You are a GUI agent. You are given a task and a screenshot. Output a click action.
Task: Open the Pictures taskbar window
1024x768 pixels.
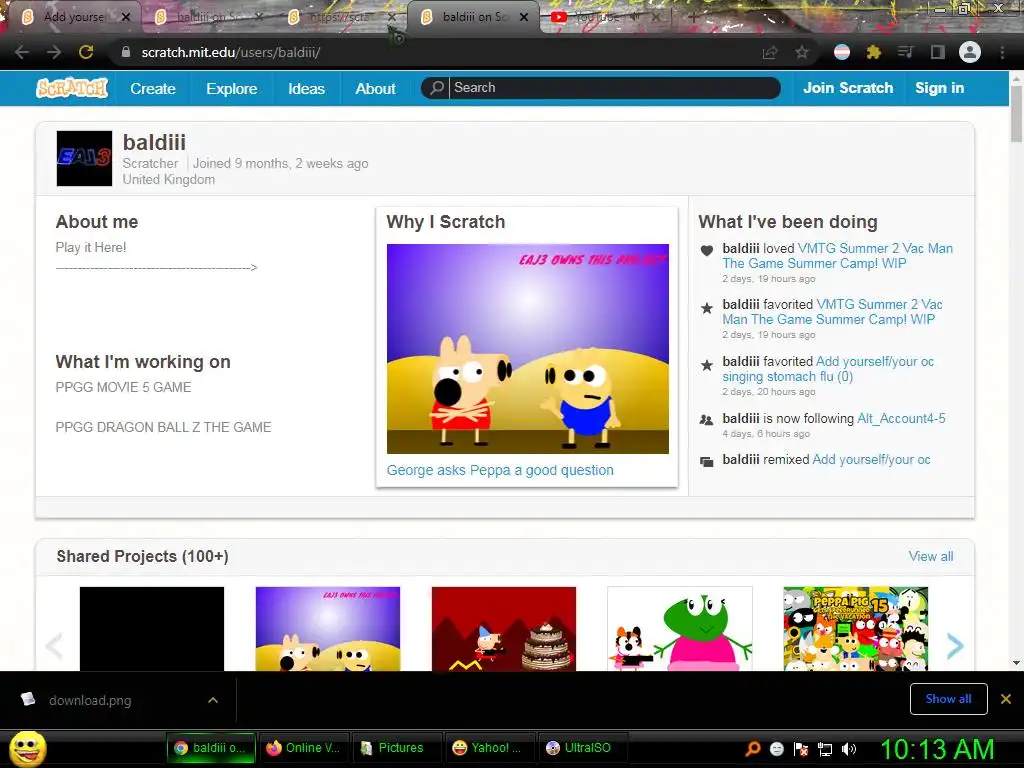(396, 748)
